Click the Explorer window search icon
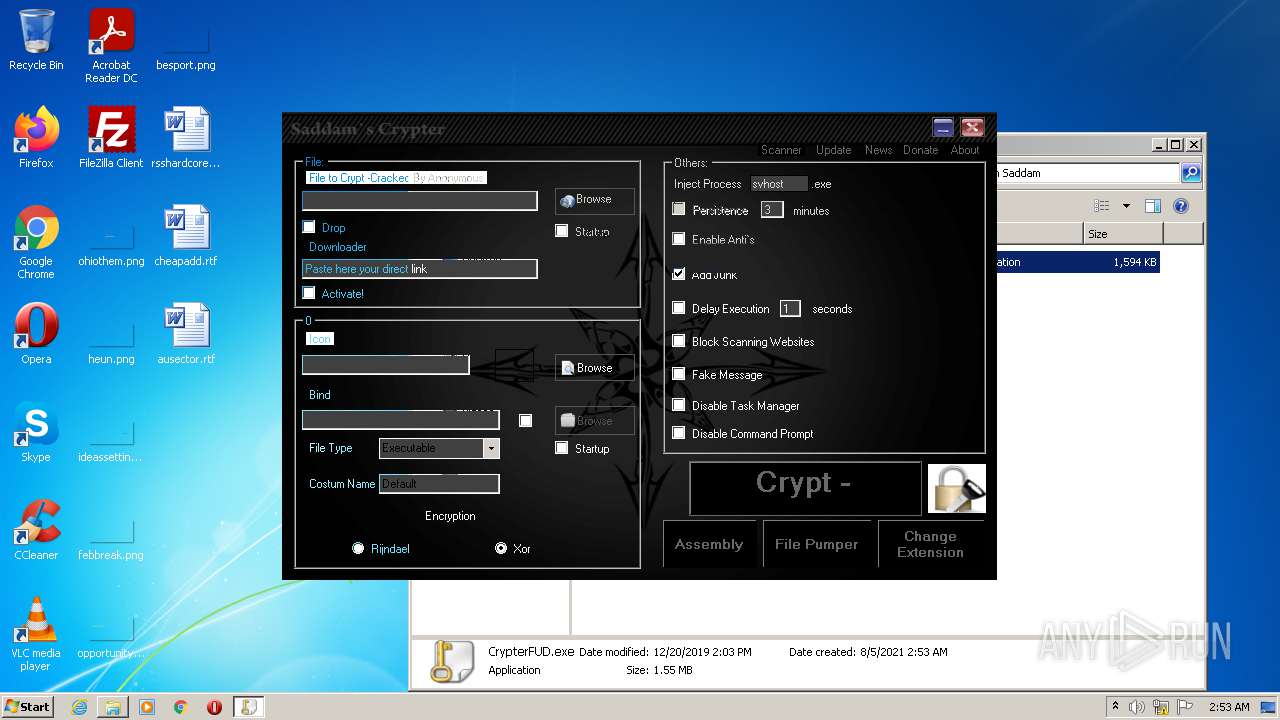1280x720 pixels. [1191, 173]
